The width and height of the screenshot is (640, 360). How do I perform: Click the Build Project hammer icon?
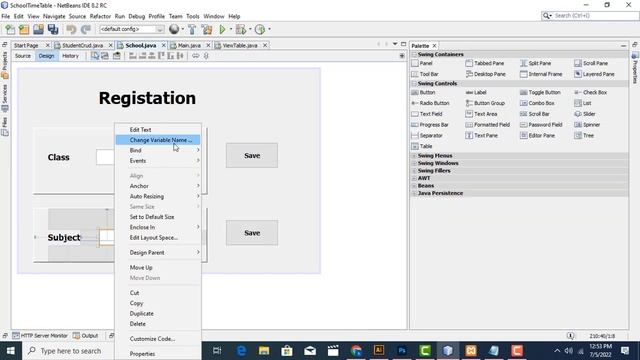click(x=192, y=29)
